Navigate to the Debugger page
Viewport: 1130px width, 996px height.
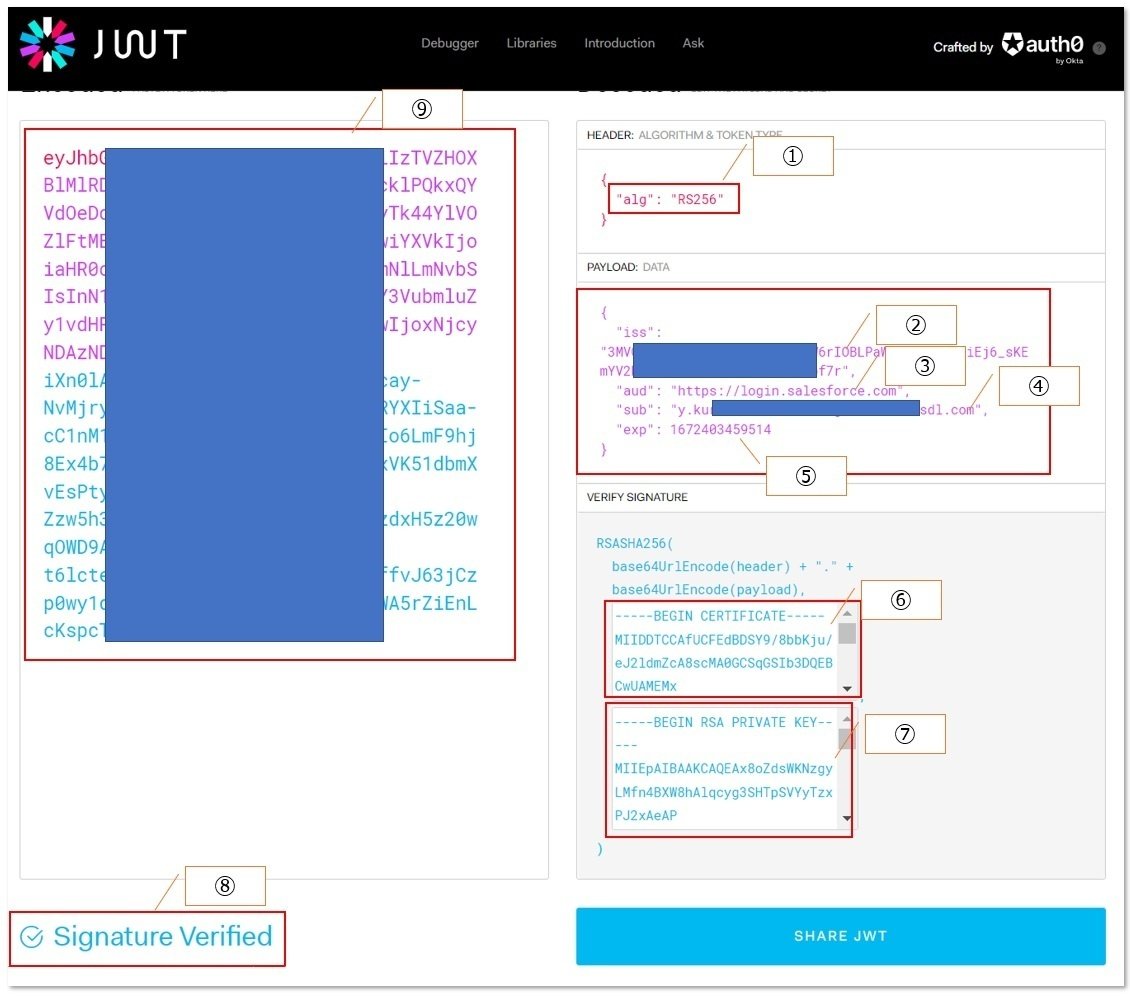(x=449, y=43)
